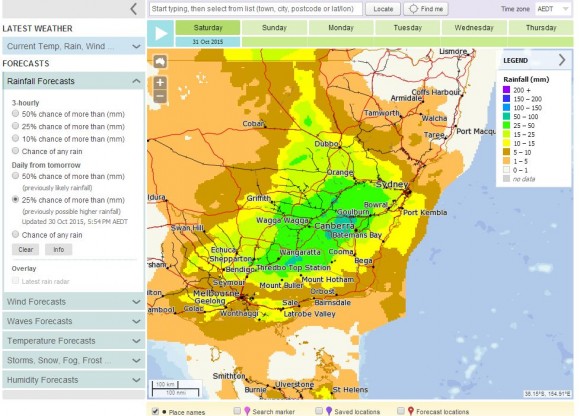
Task: Click Melbourne on the map
Action: point(216,293)
